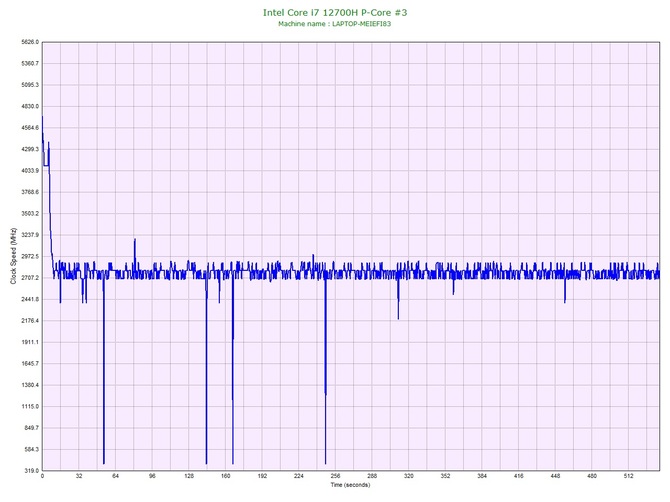Click the upward spike just before 96 seconds
670x502 pixels.
pyautogui.click(x=135, y=242)
